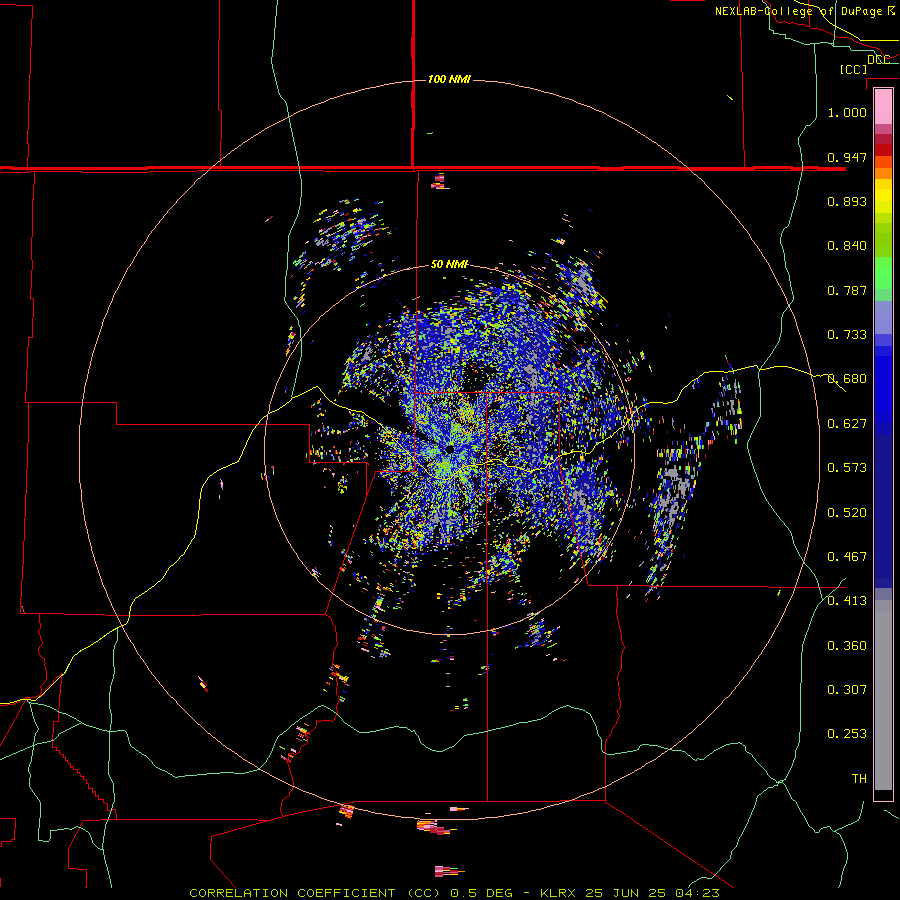
Task: Select the 0.307 legend value
Action: (847, 689)
